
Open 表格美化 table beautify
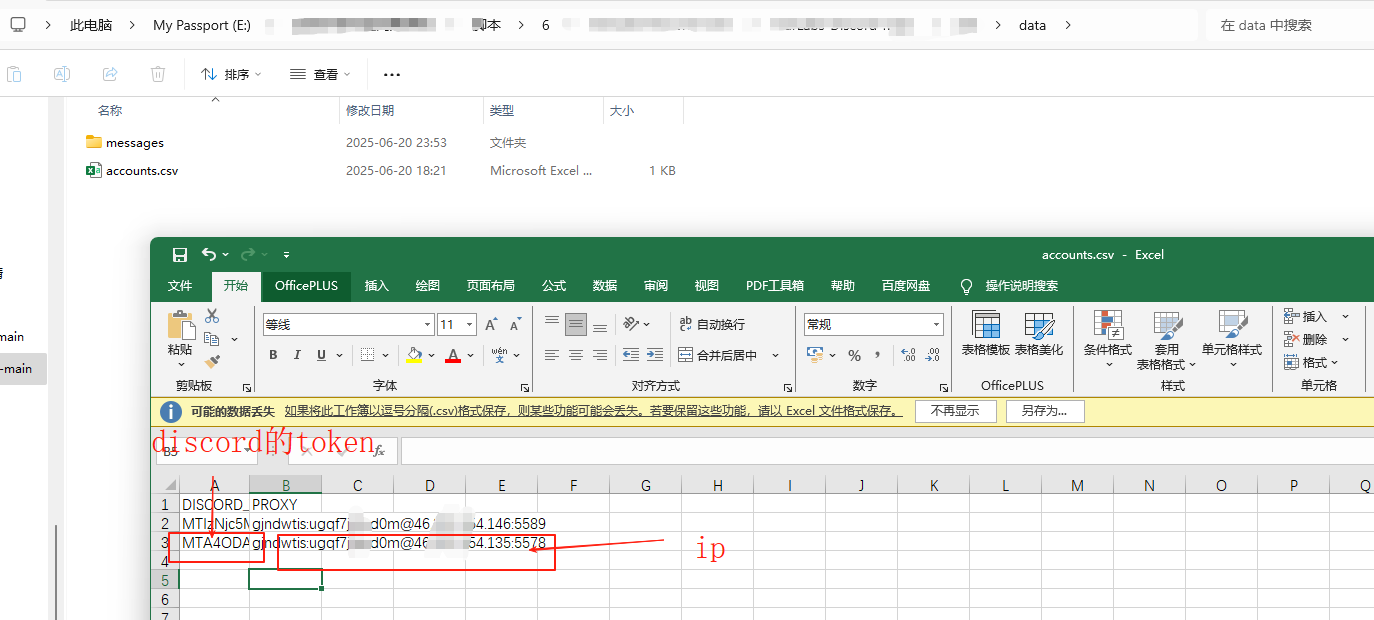tap(1039, 334)
